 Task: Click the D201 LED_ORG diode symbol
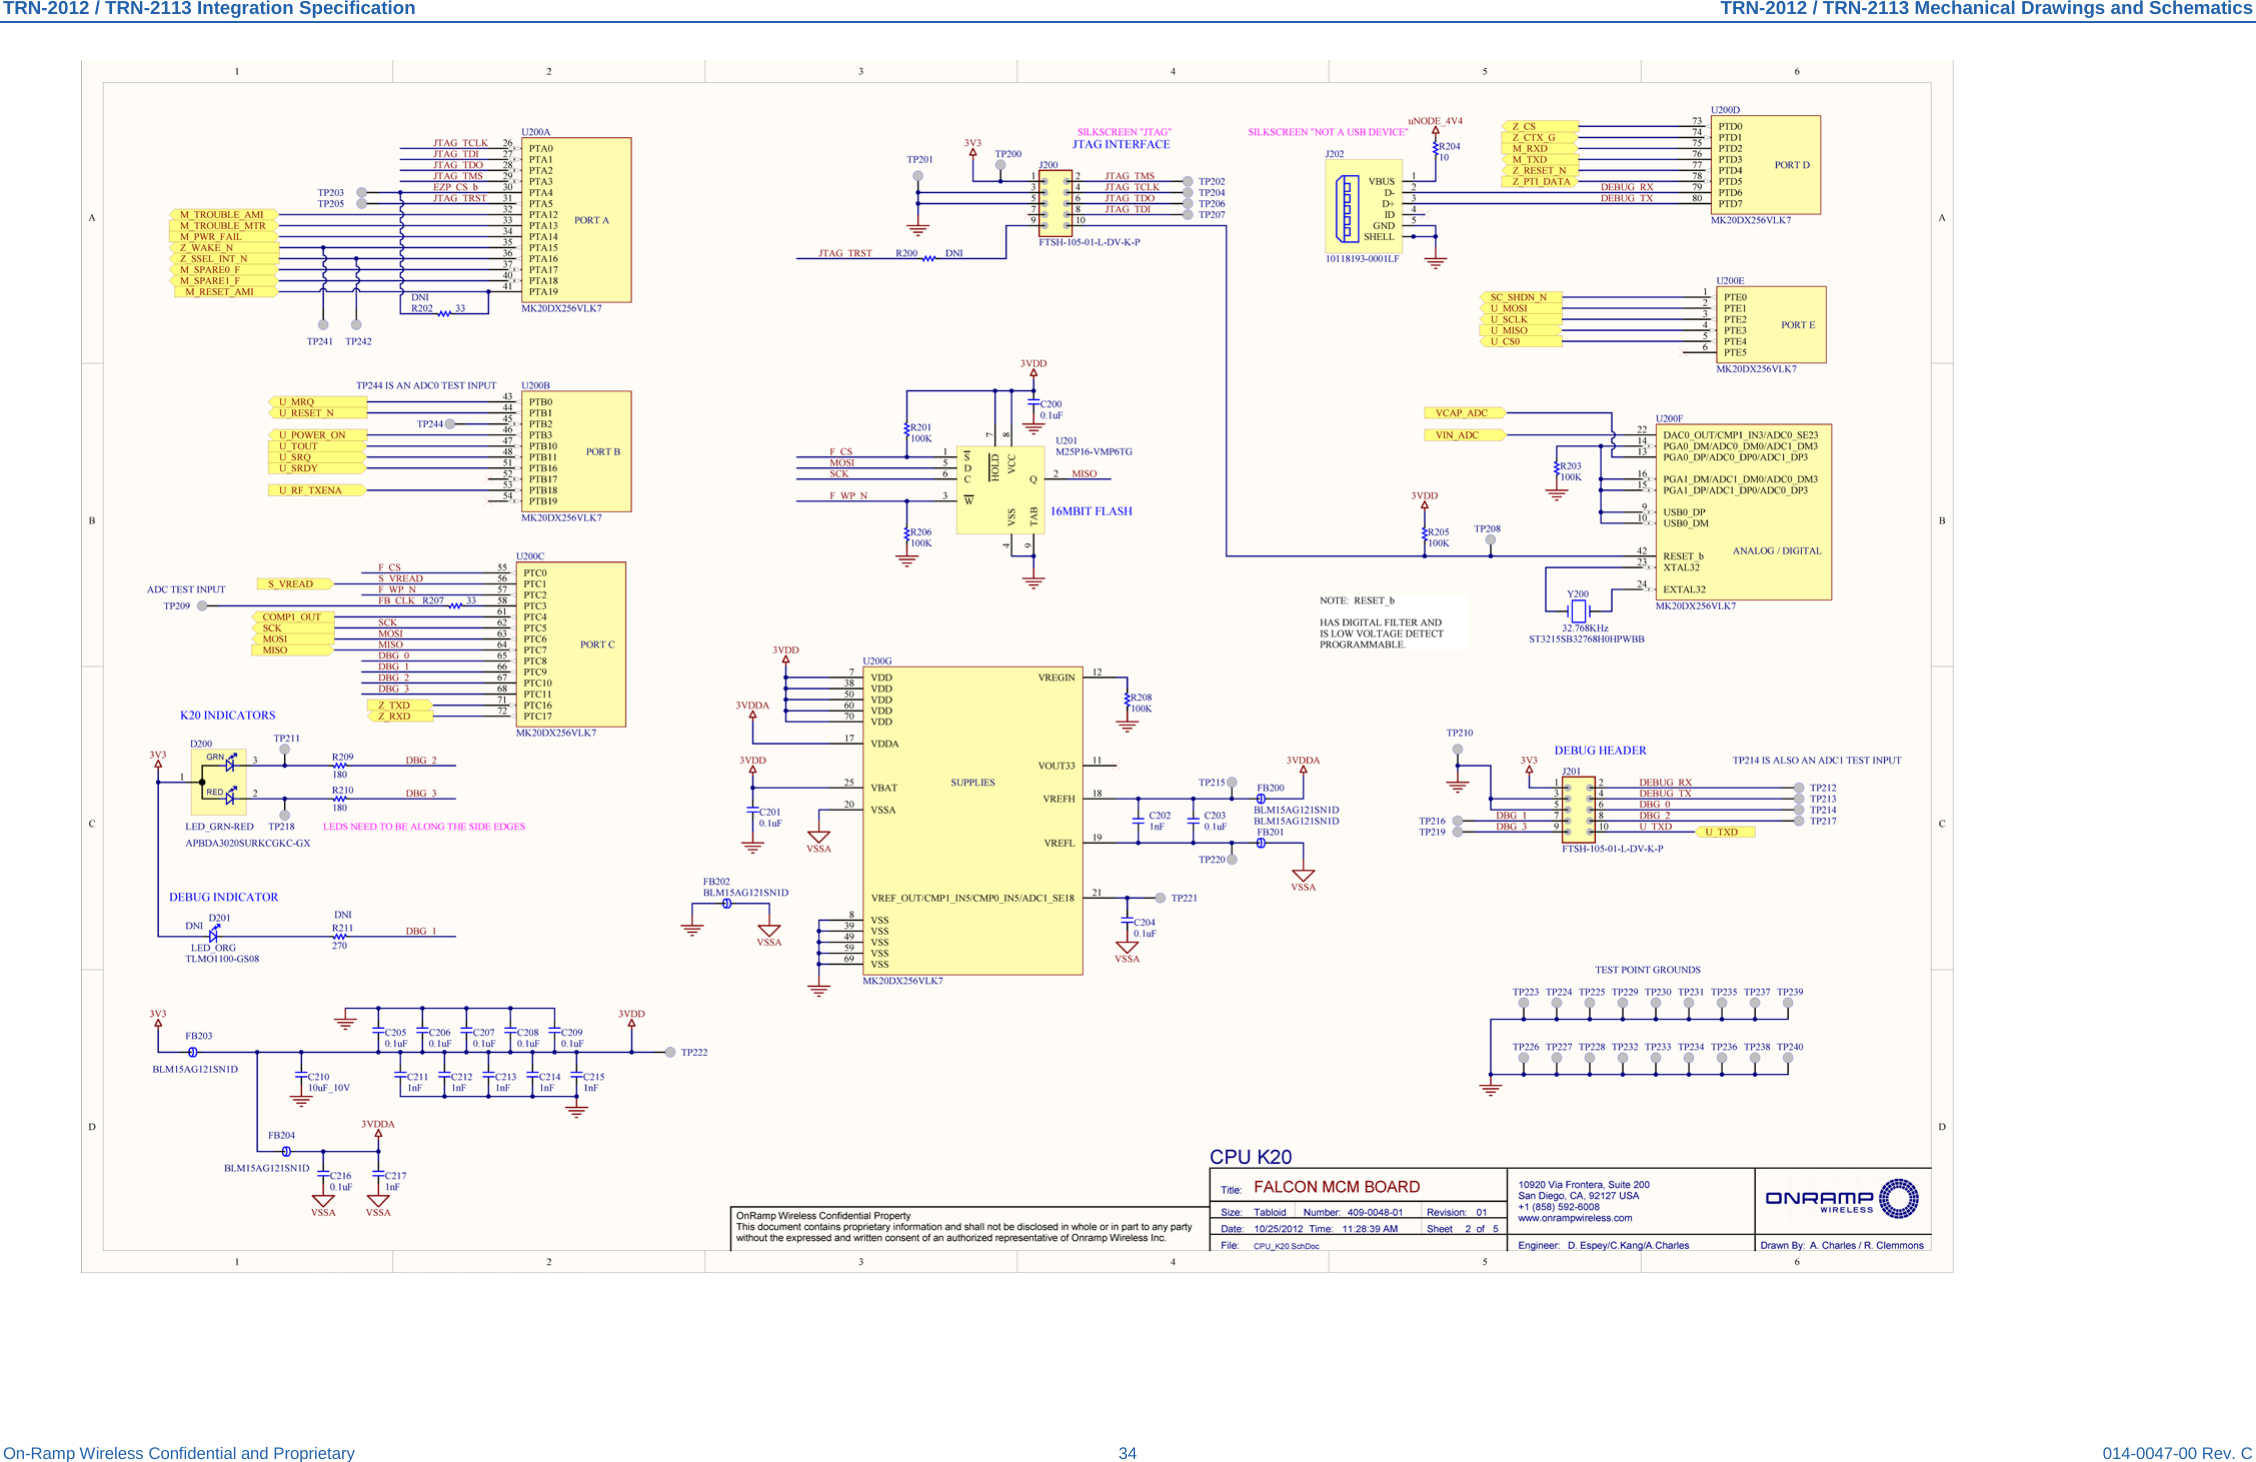coord(213,935)
